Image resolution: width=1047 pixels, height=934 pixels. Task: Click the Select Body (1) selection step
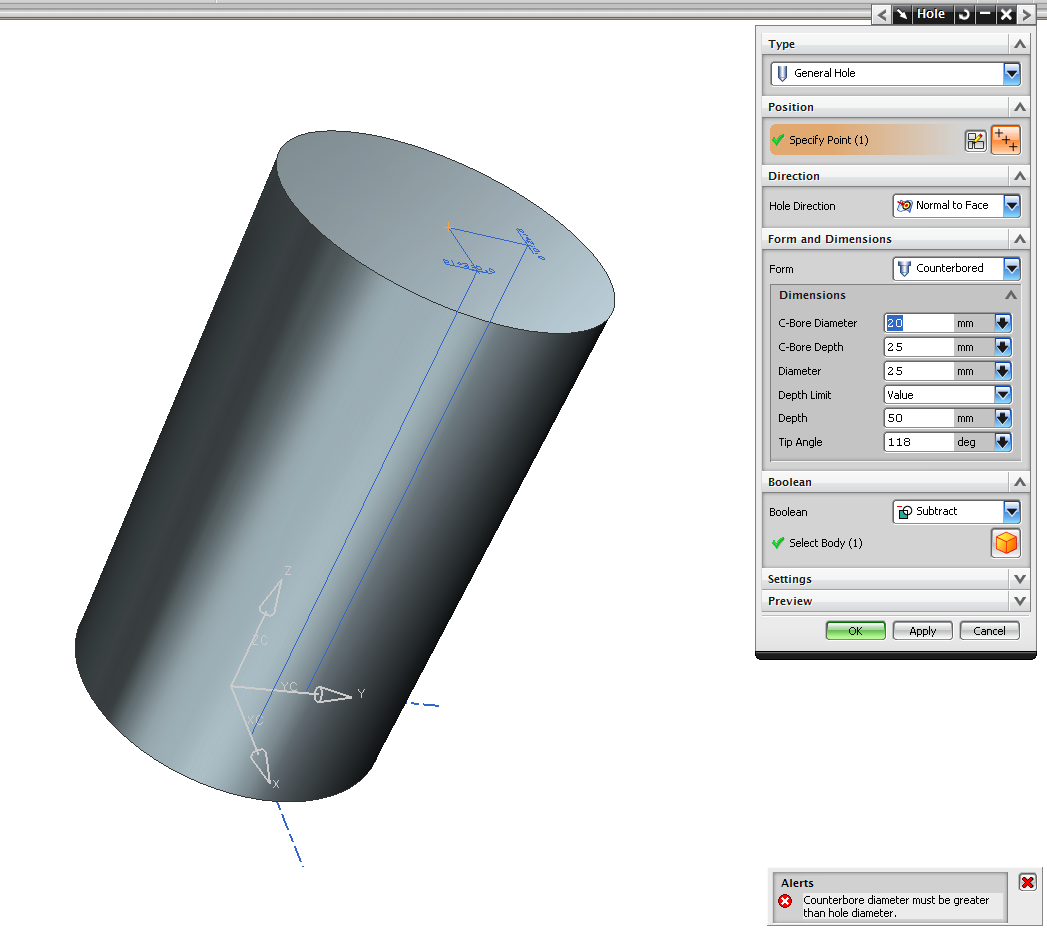pos(826,543)
